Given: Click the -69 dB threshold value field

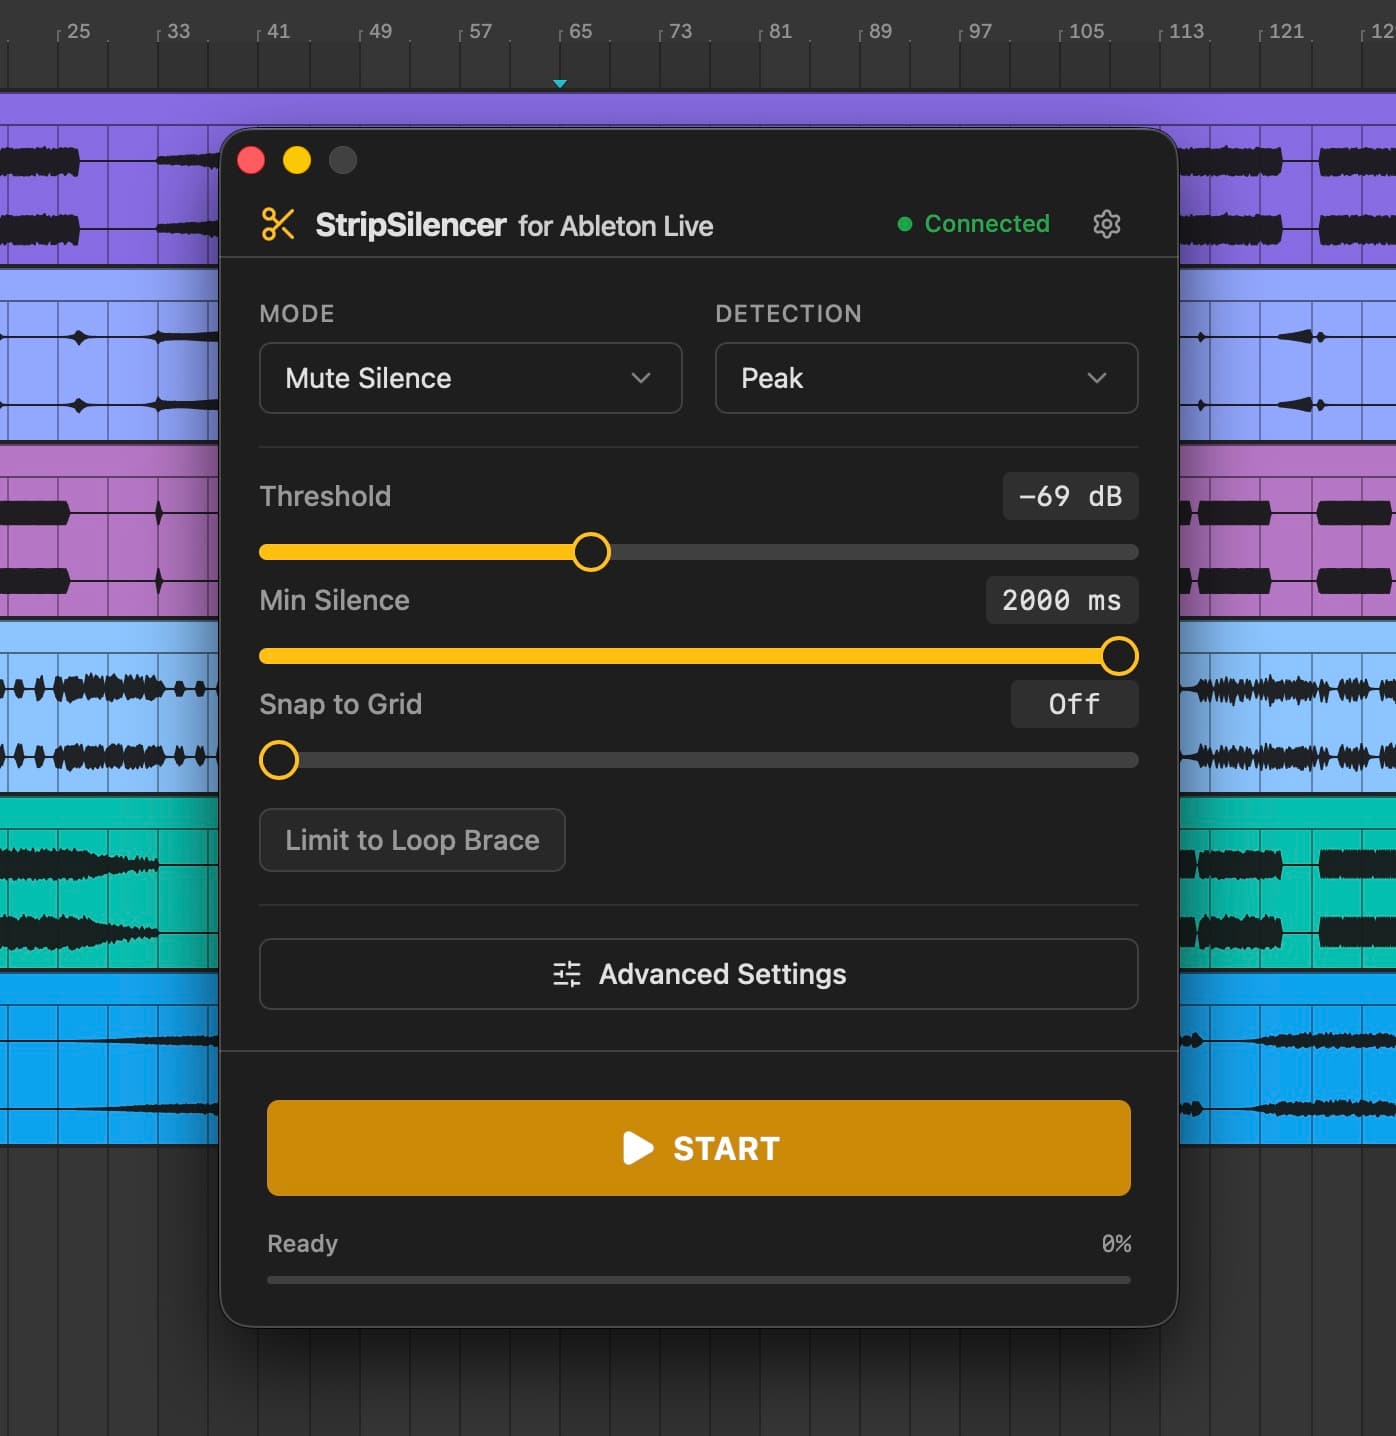Looking at the screenshot, I should pos(1070,496).
